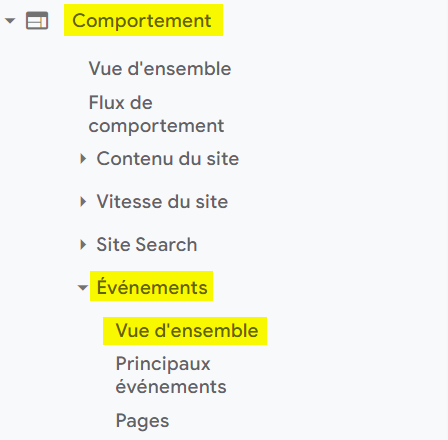Click the yellow highlight around Comportement
Image resolution: width=448 pixels, height=440 pixels.
tap(143, 20)
